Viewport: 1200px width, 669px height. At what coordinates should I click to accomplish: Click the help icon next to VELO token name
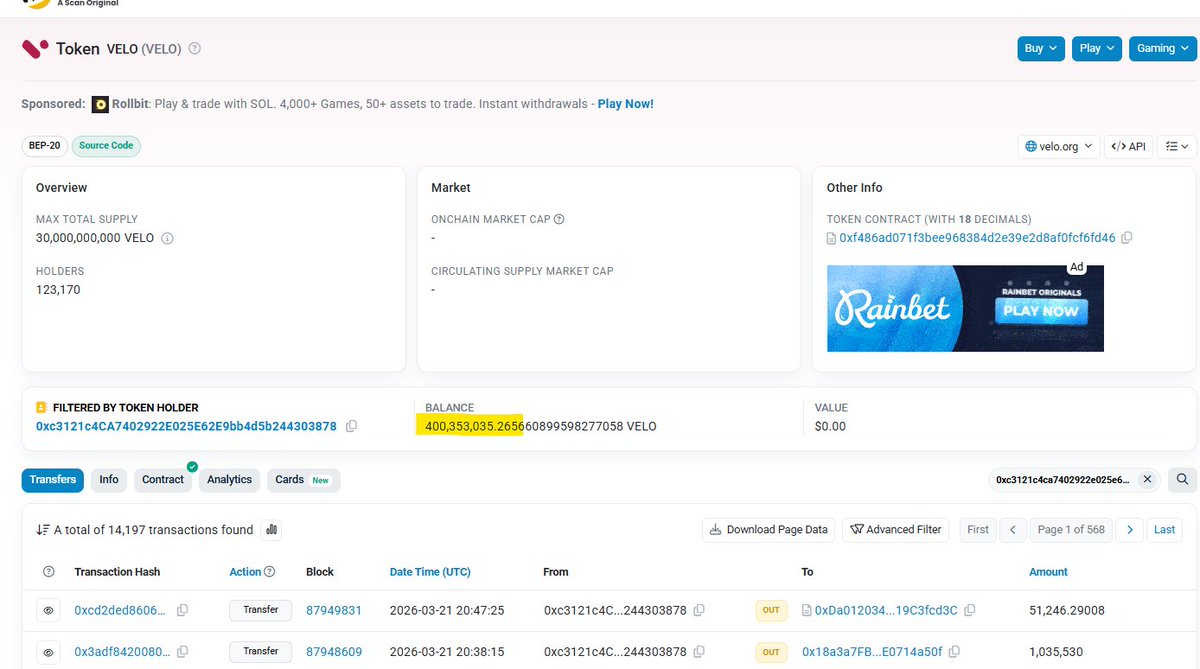point(195,48)
